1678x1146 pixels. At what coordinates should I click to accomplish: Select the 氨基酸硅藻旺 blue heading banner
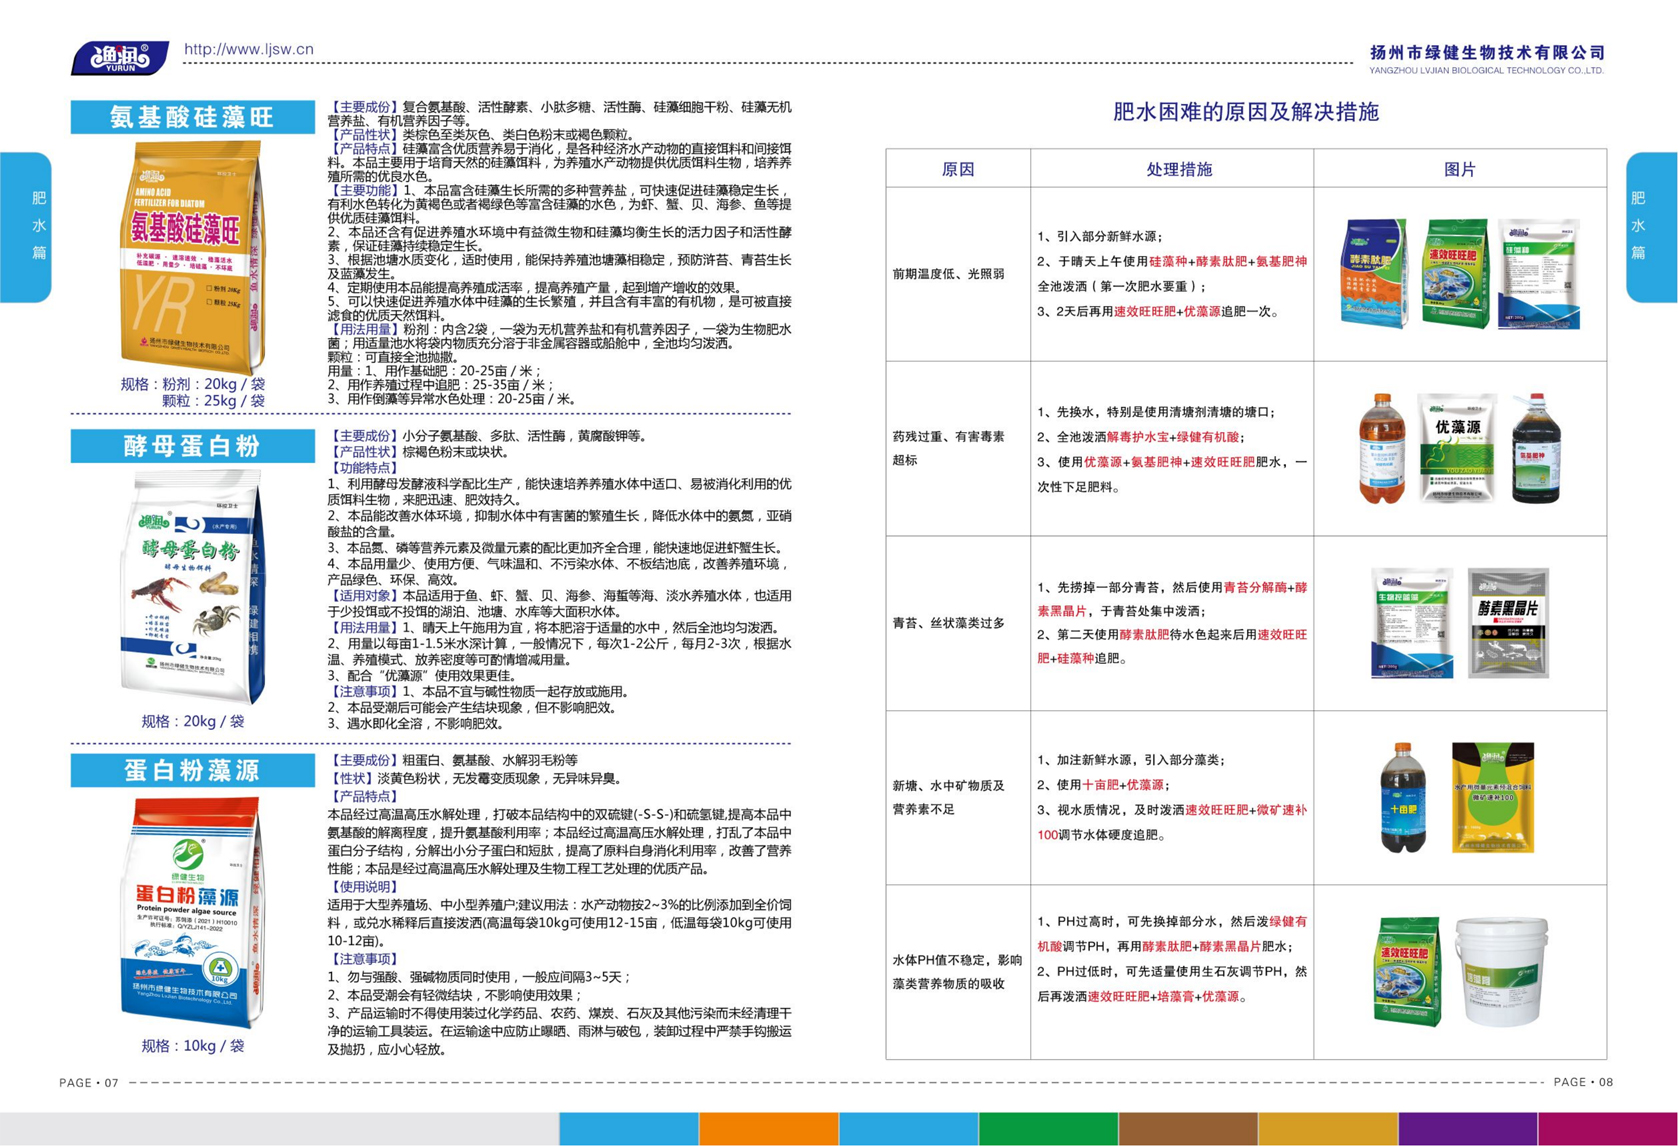(192, 117)
